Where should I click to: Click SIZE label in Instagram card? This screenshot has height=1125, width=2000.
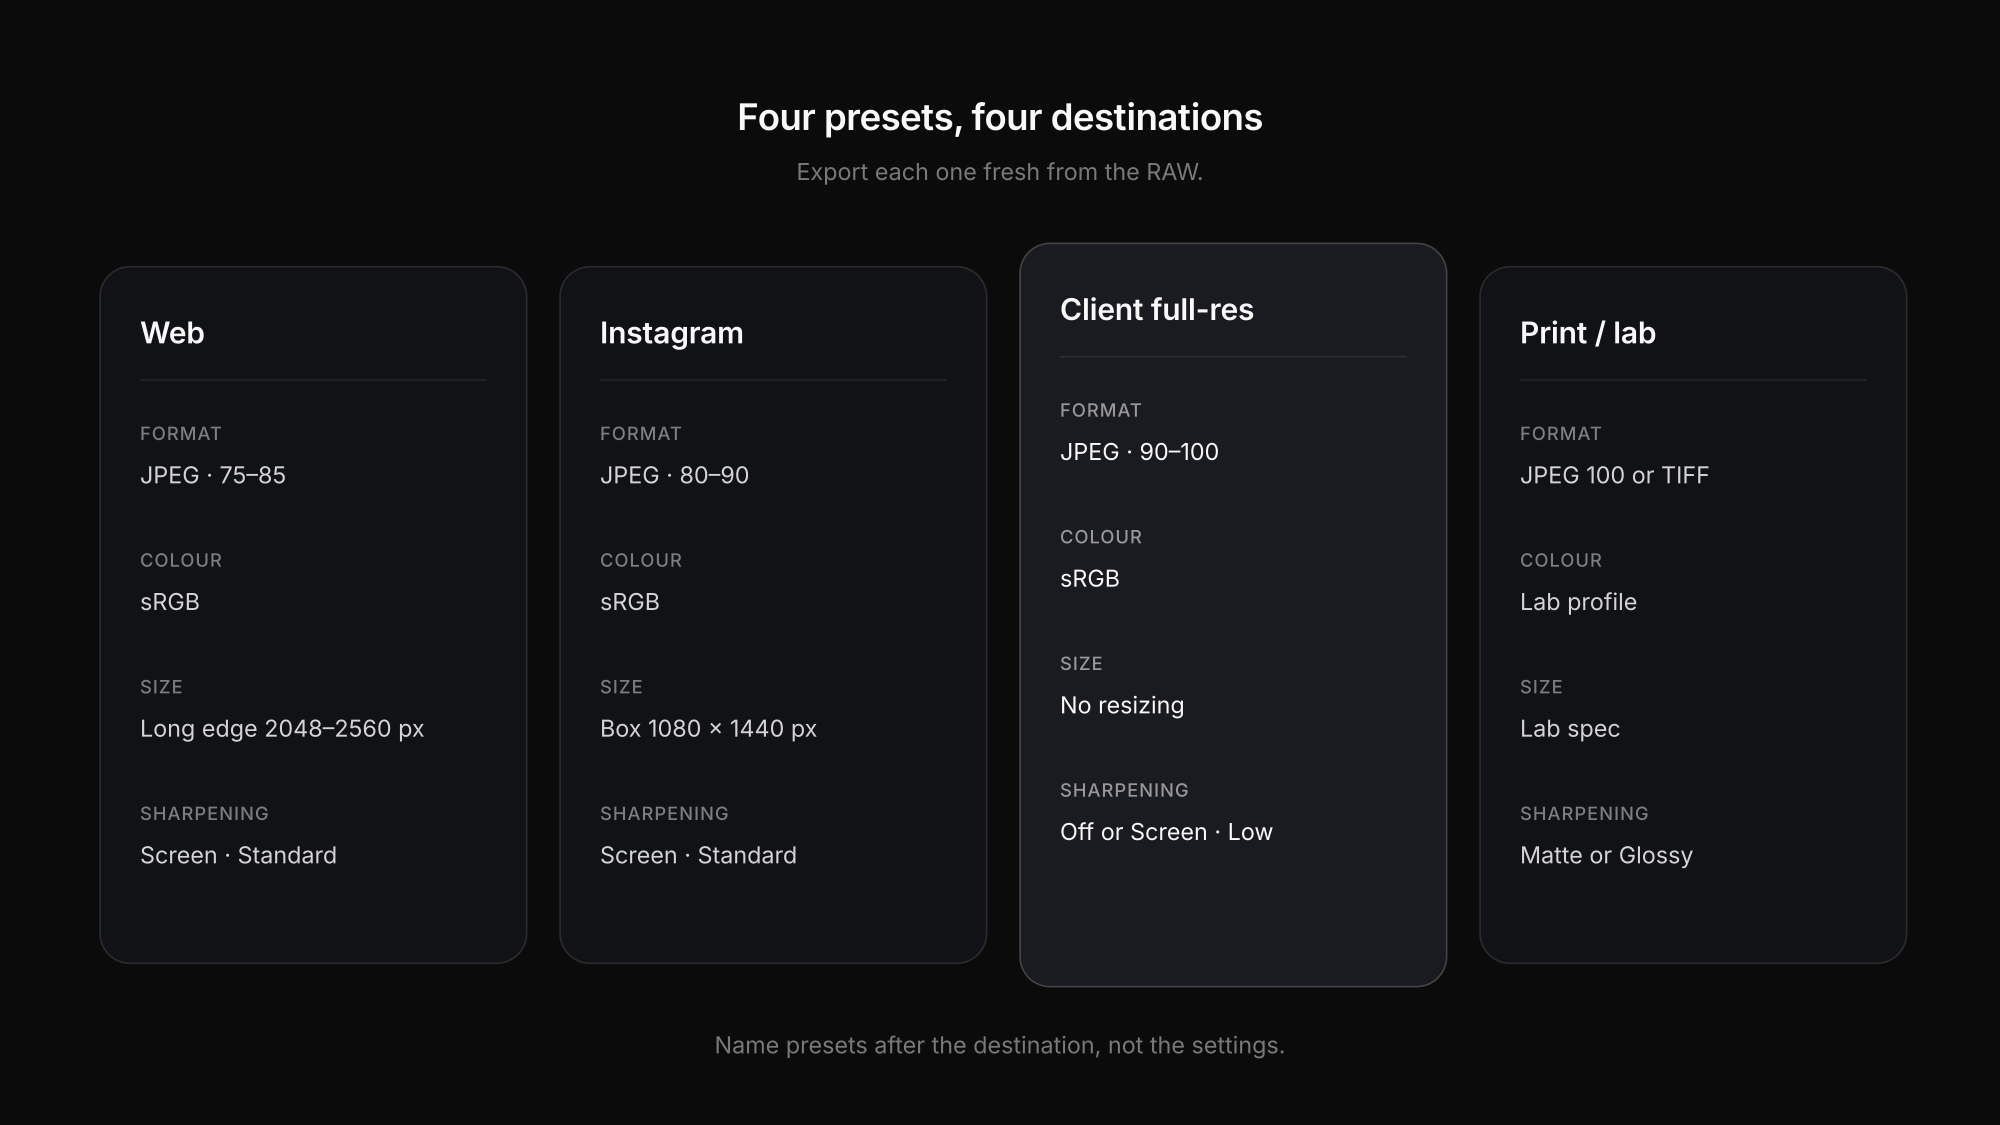click(621, 687)
